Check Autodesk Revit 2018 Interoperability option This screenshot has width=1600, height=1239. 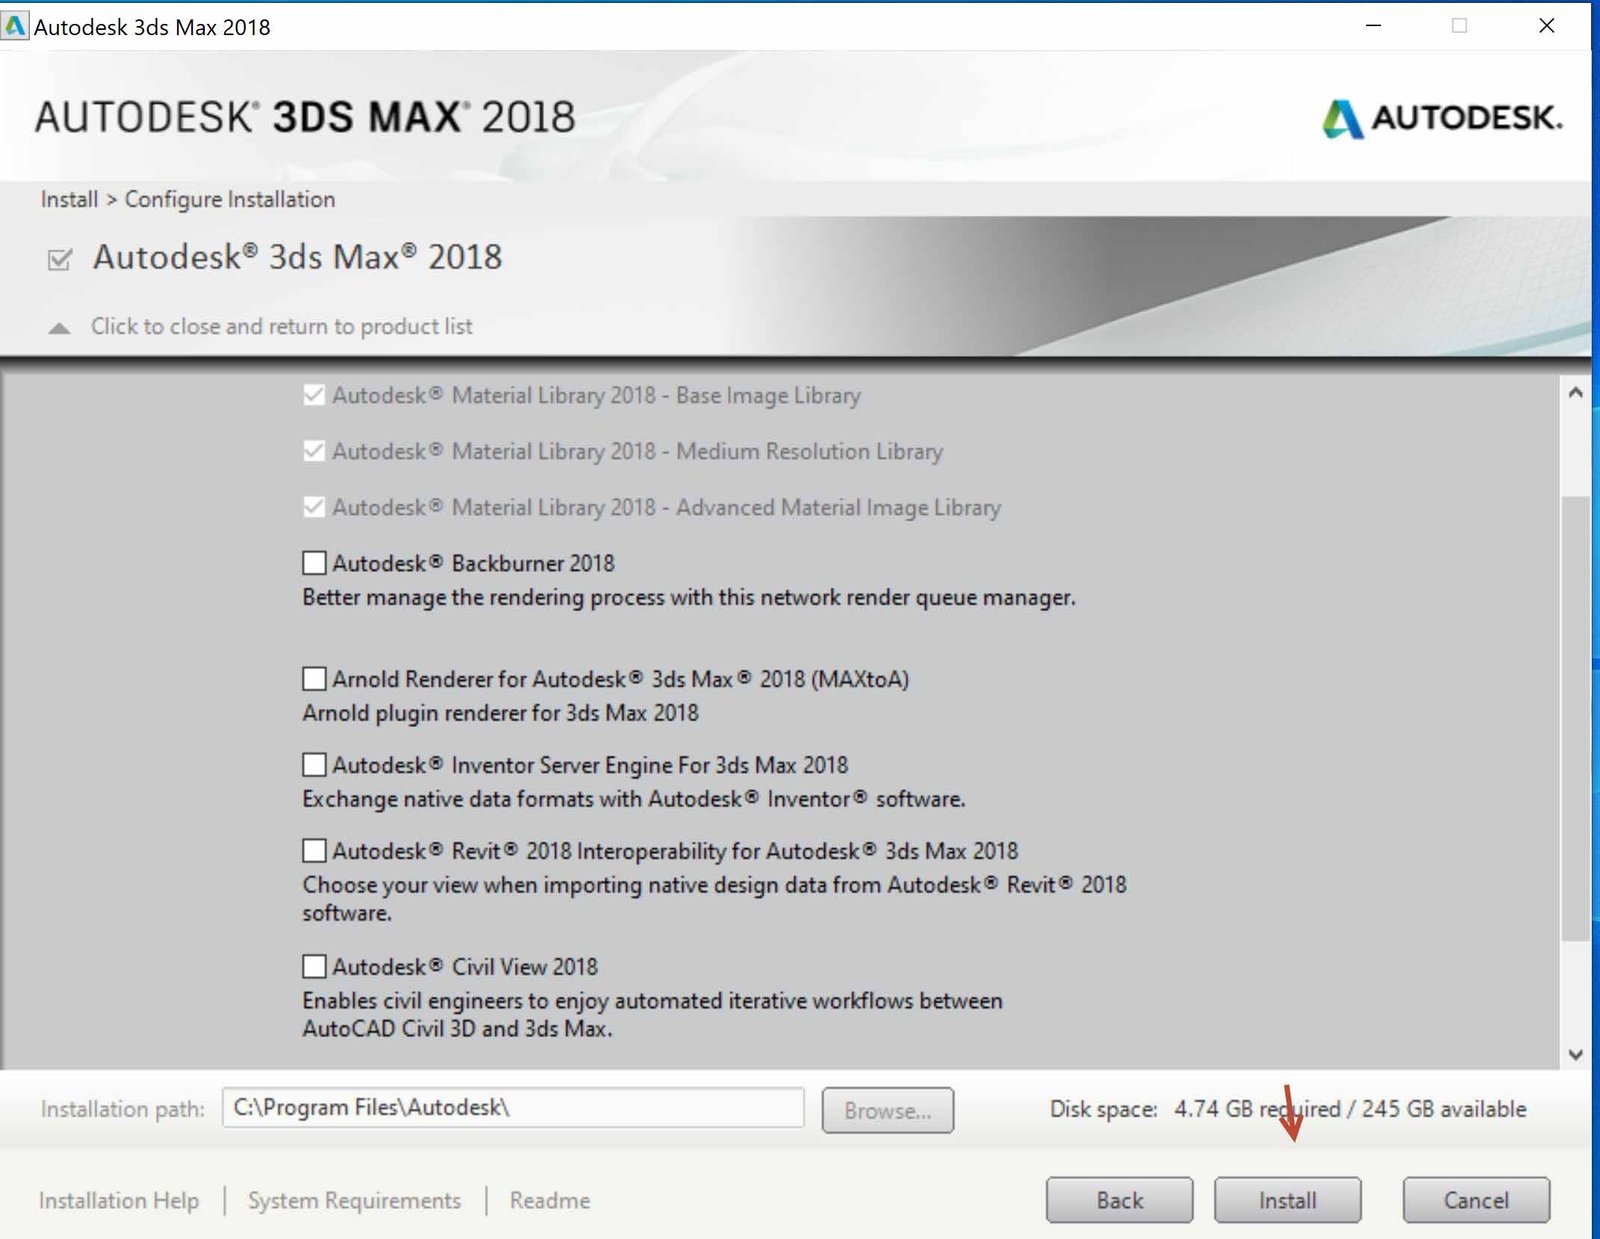point(312,851)
